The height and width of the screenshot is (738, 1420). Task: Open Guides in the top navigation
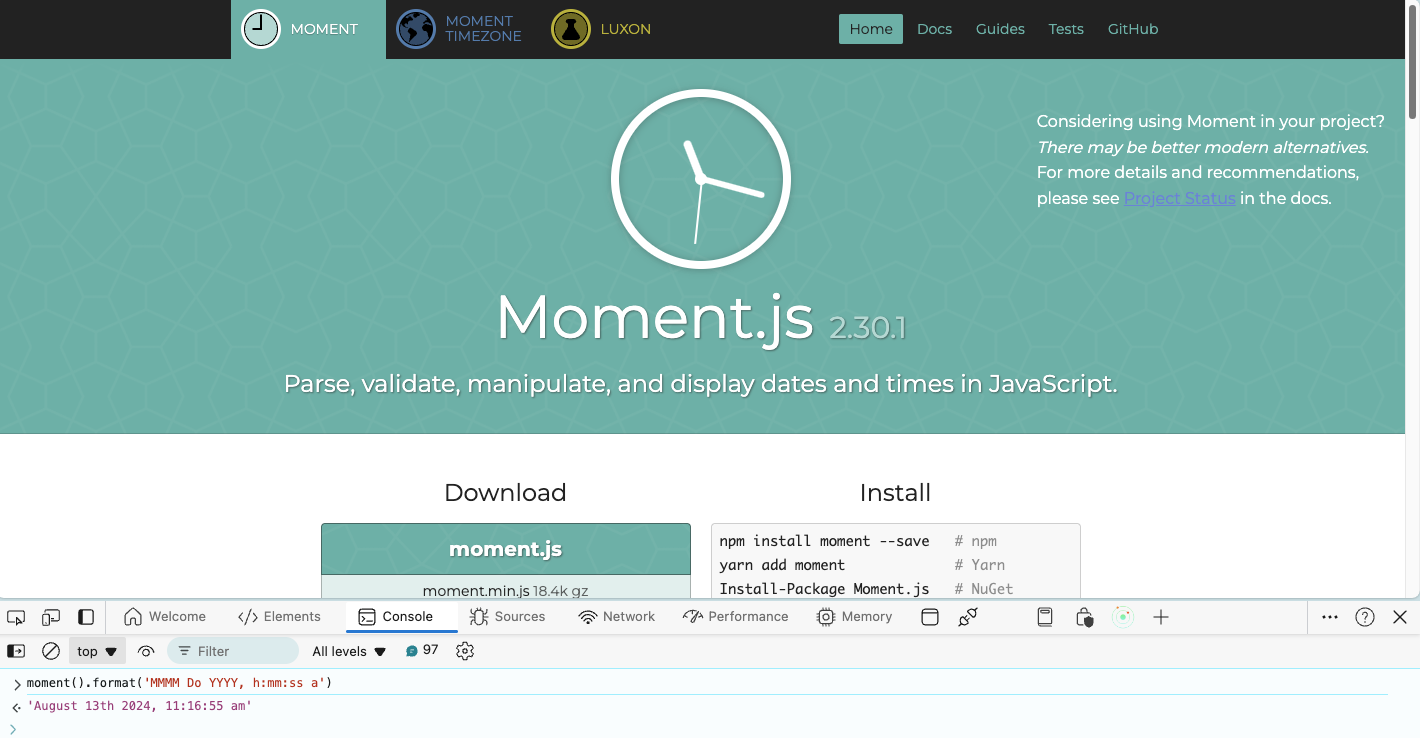1000,29
